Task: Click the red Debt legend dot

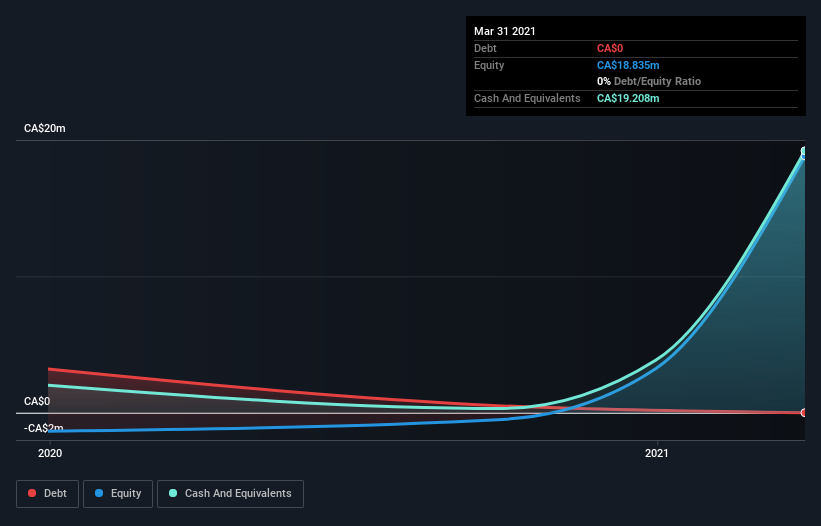Action: click(x=32, y=493)
